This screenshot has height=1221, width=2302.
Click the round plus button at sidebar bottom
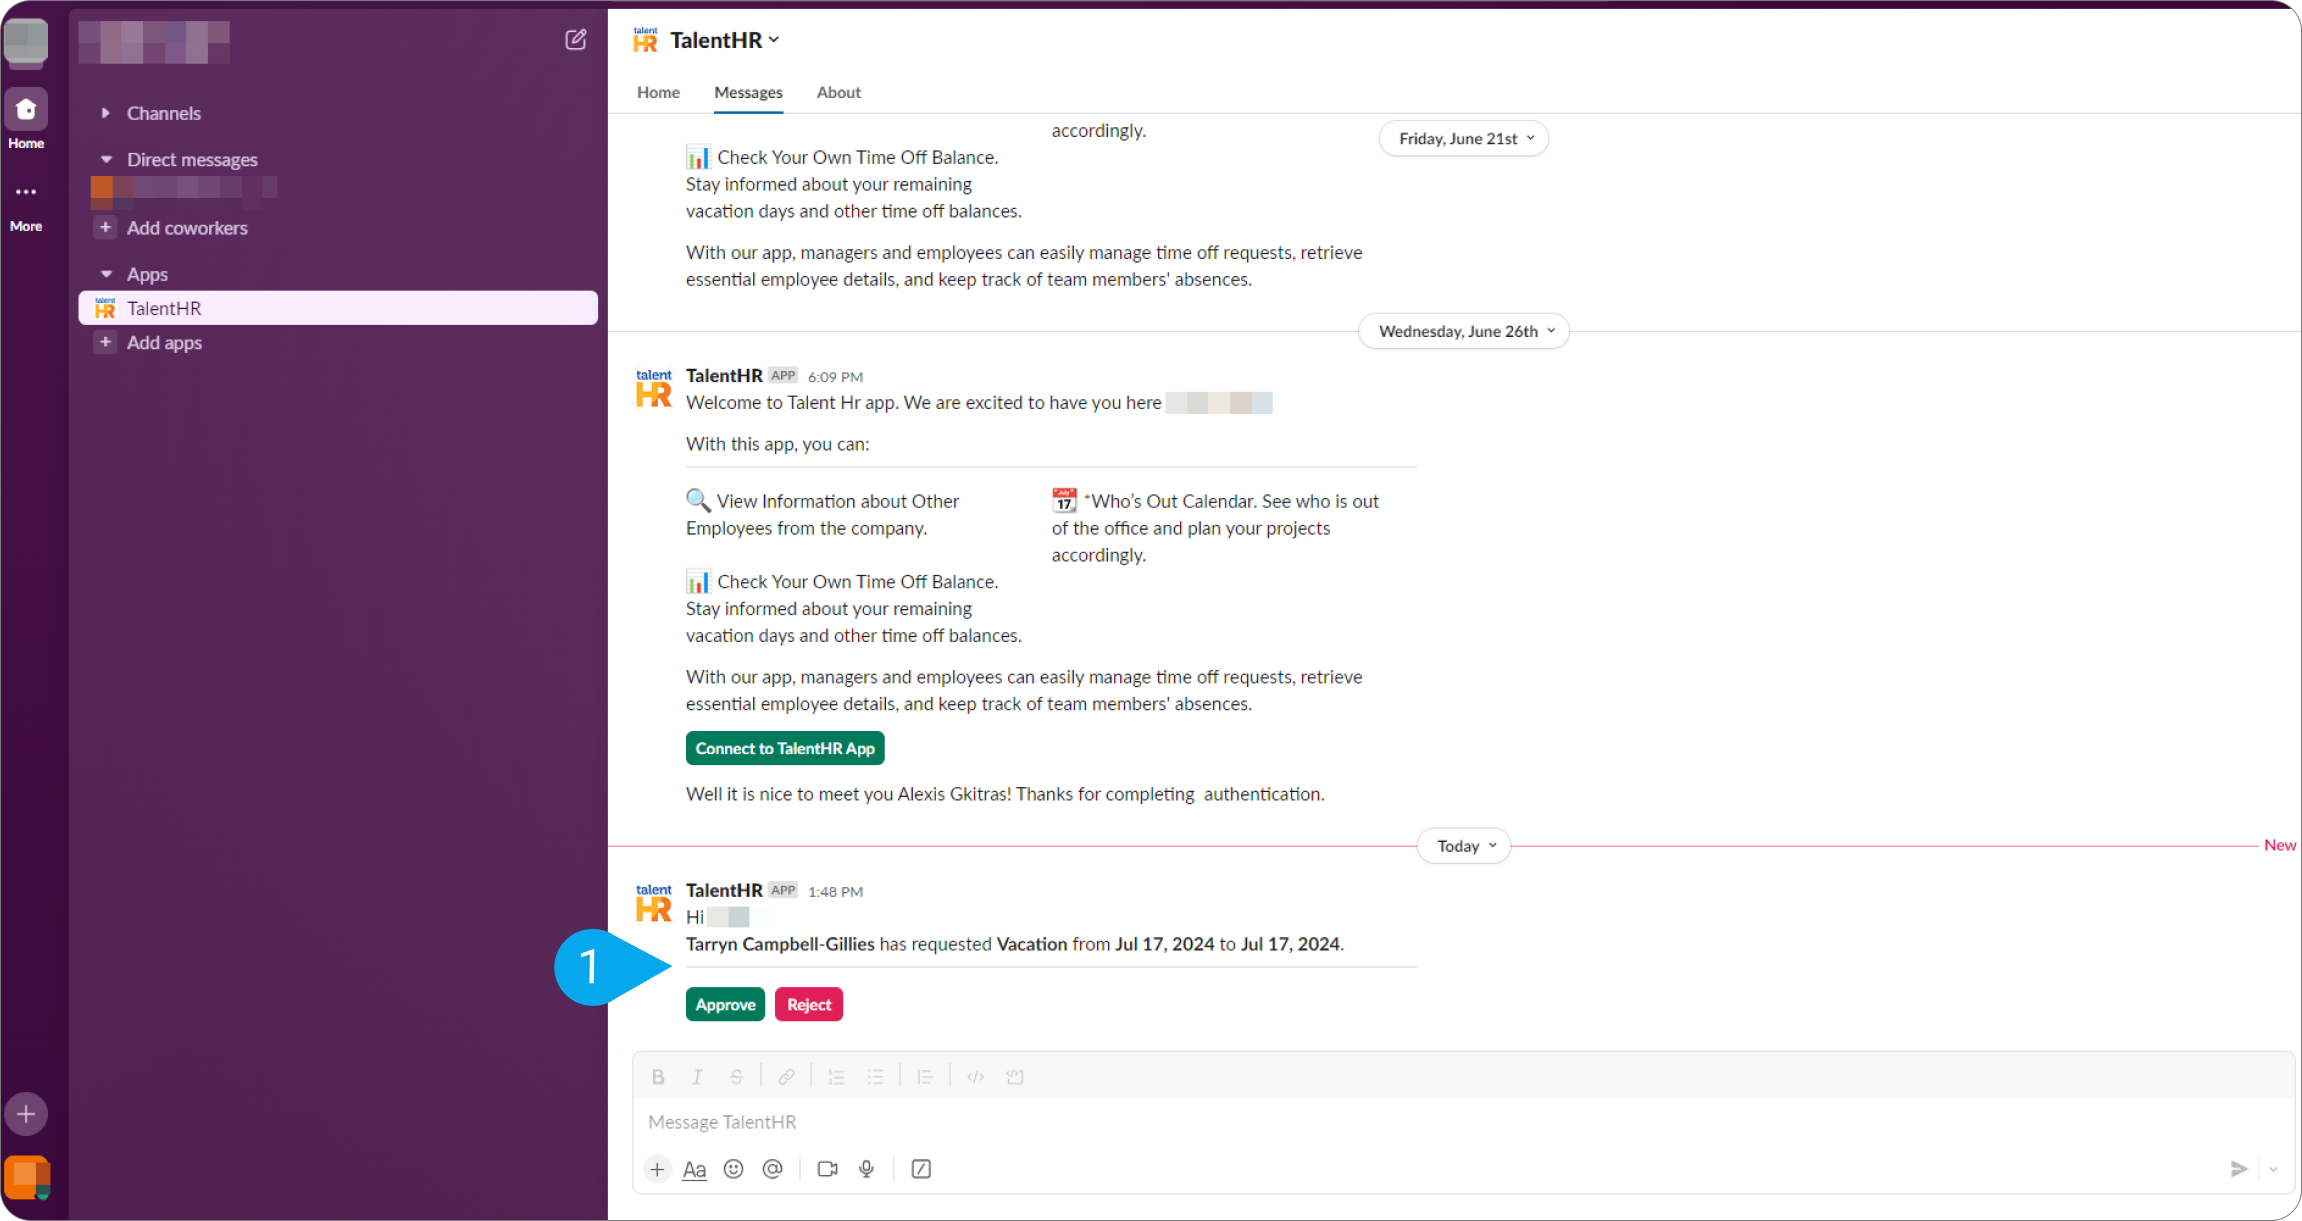click(x=26, y=1114)
